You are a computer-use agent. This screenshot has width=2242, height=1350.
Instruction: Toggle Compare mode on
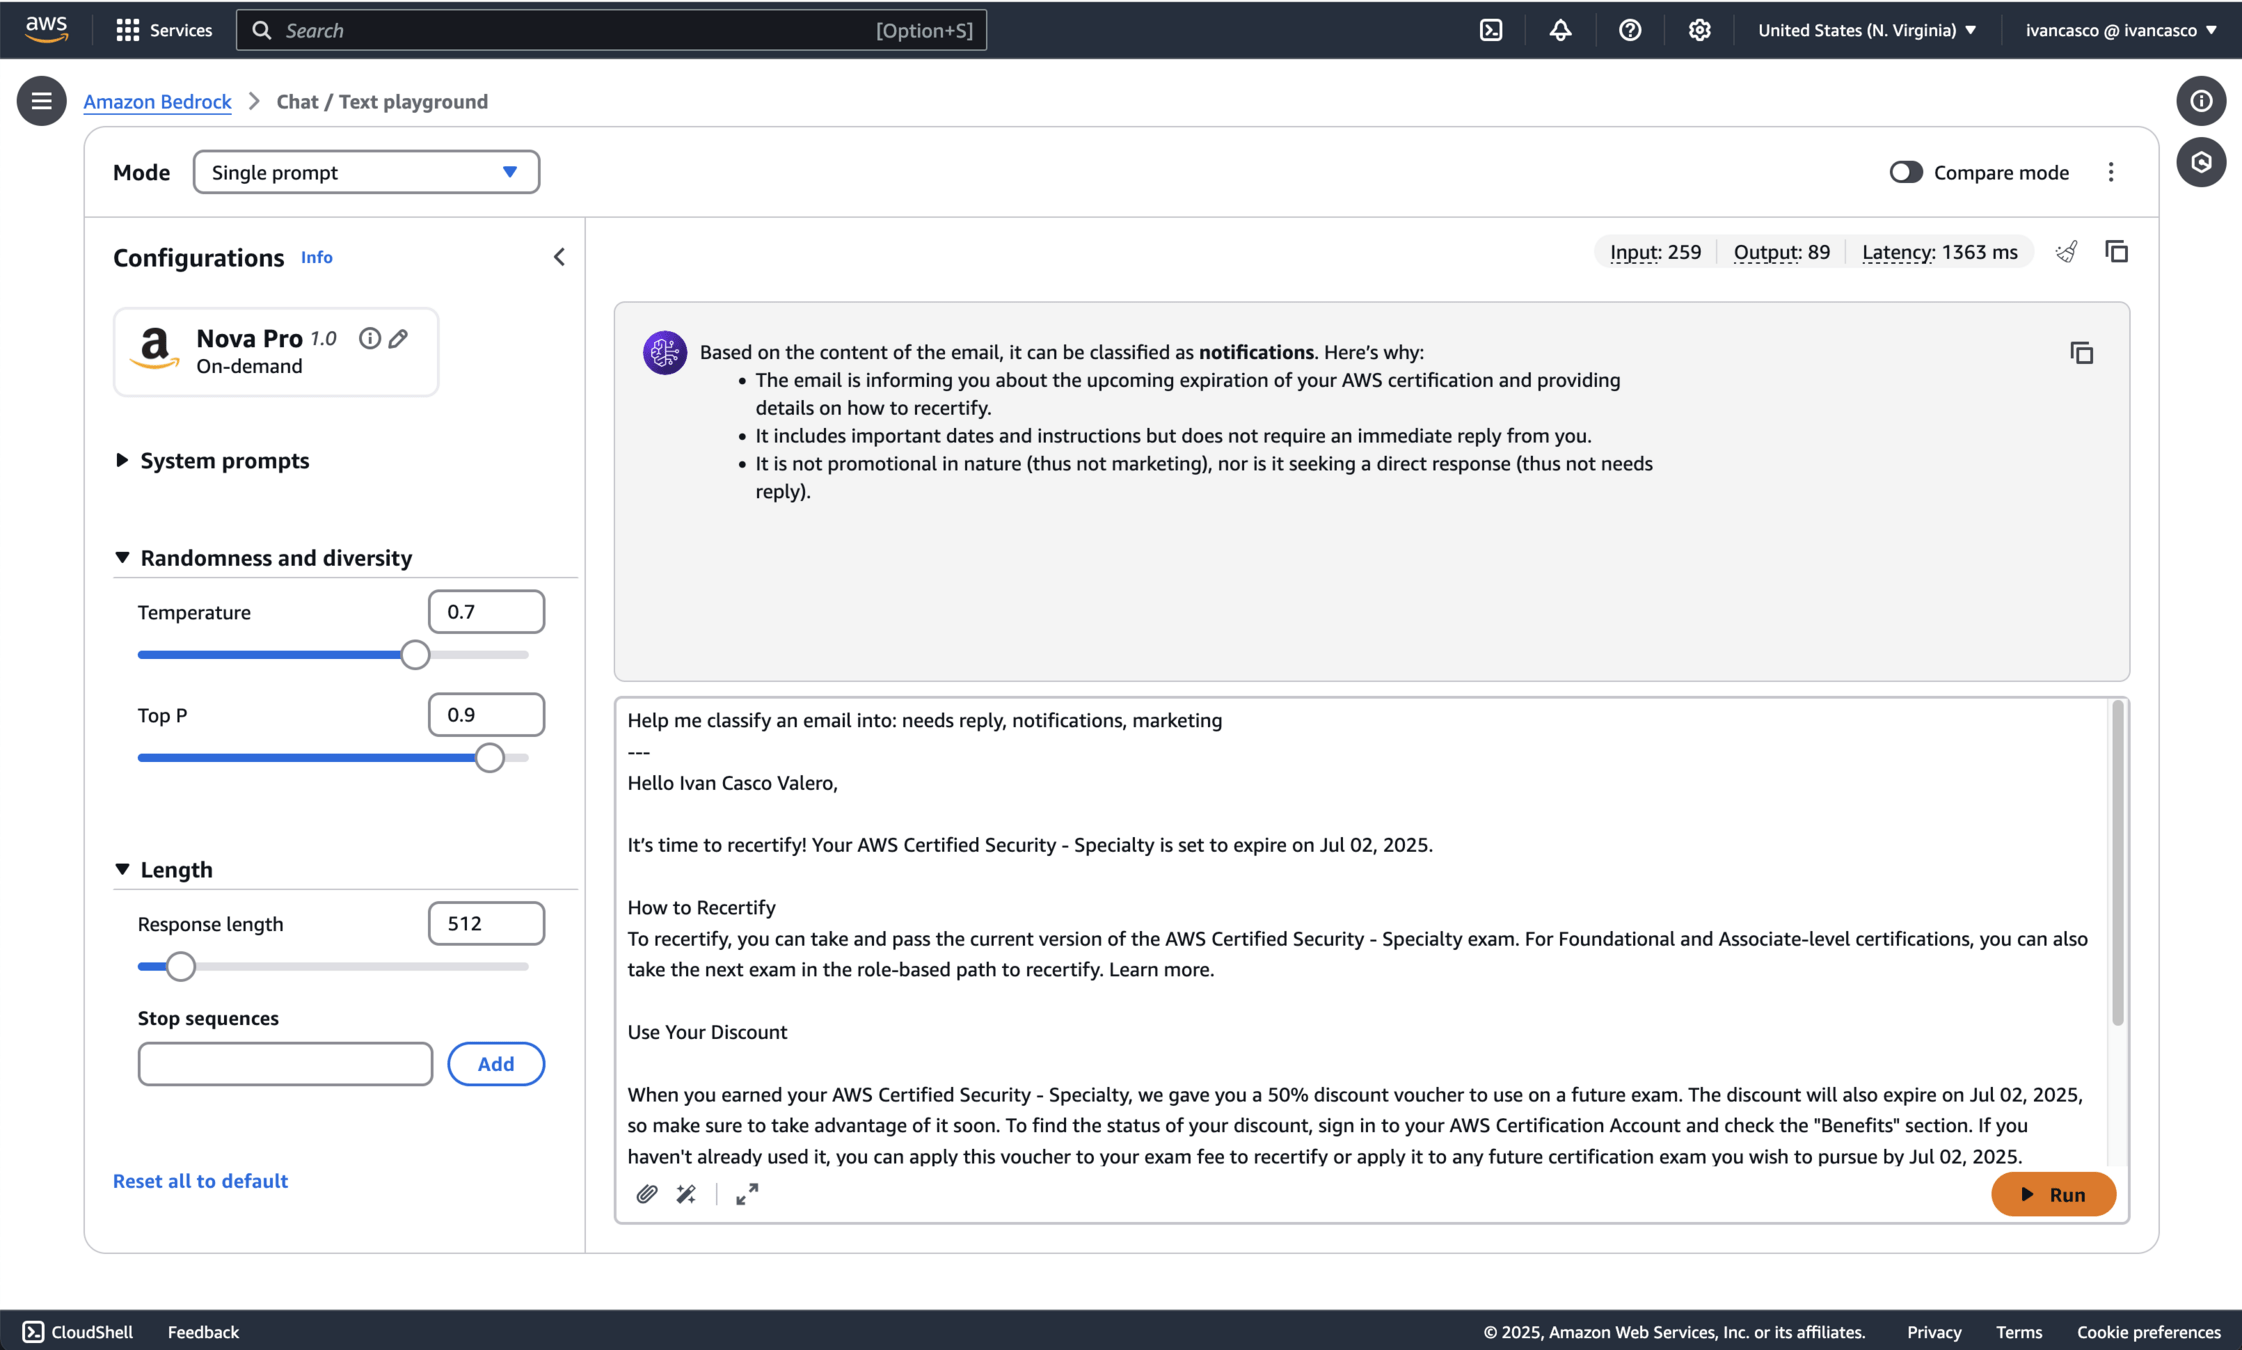pyautogui.click(x=1905, y=172)
